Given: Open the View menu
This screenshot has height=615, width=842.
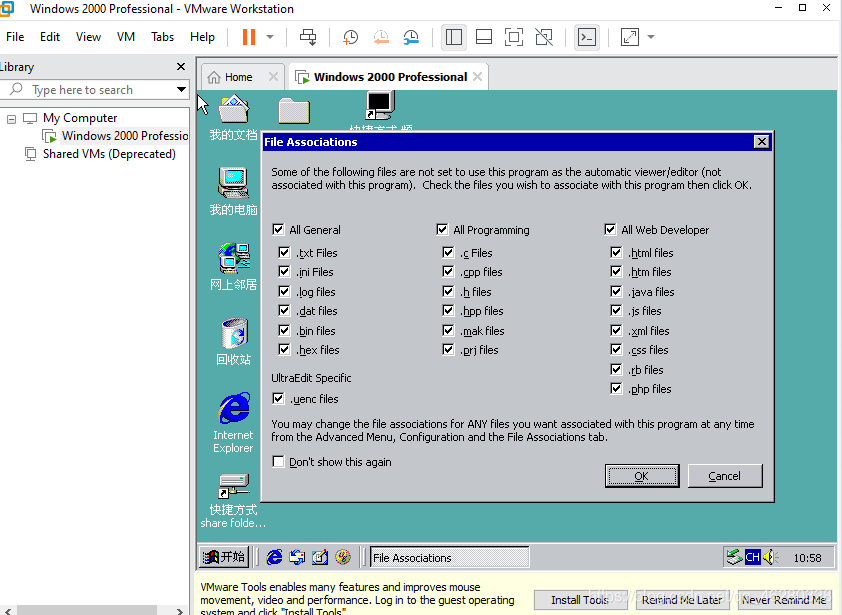Looking at the screenshot, I should pos(88,37).
